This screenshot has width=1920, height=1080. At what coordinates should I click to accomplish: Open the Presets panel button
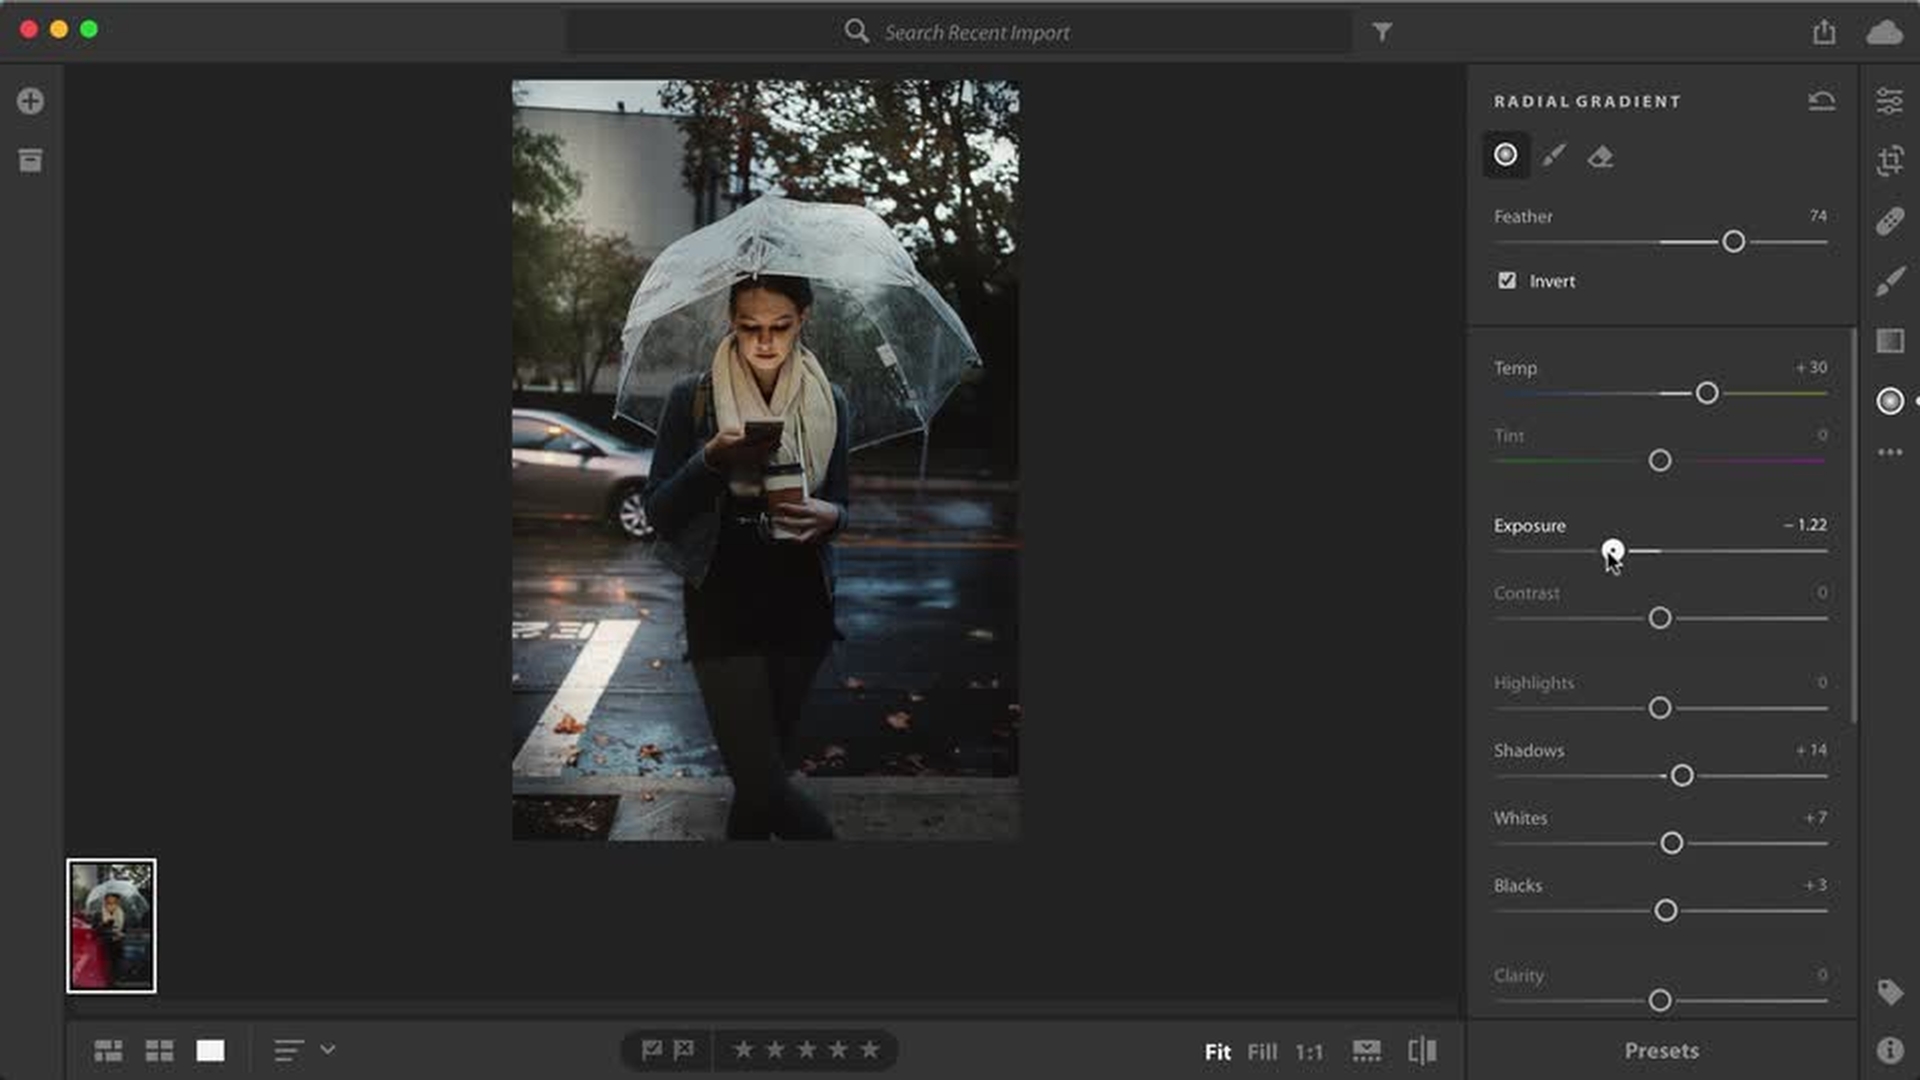[1661, 1051]
